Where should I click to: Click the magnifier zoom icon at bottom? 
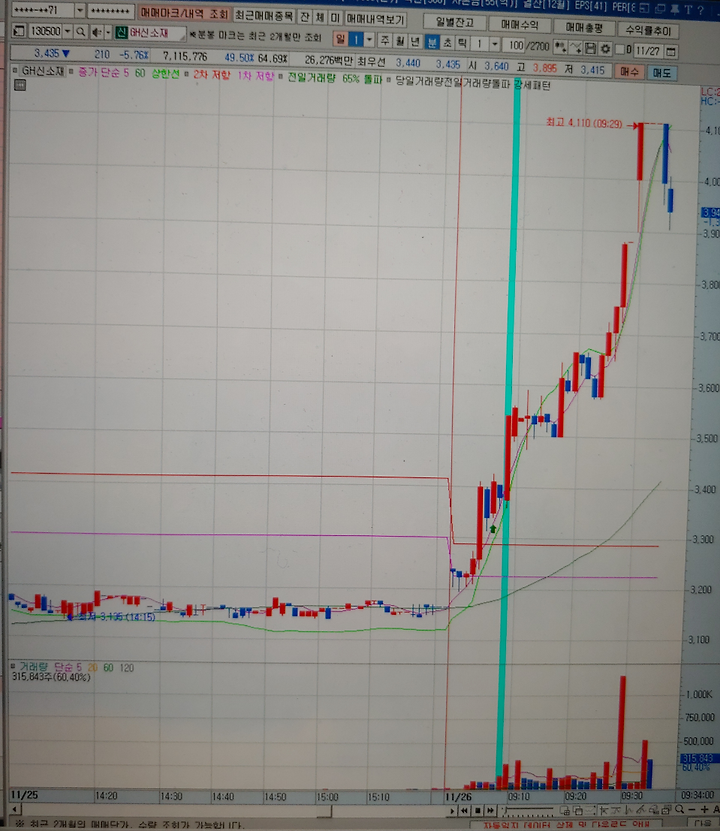click(679, 809)
